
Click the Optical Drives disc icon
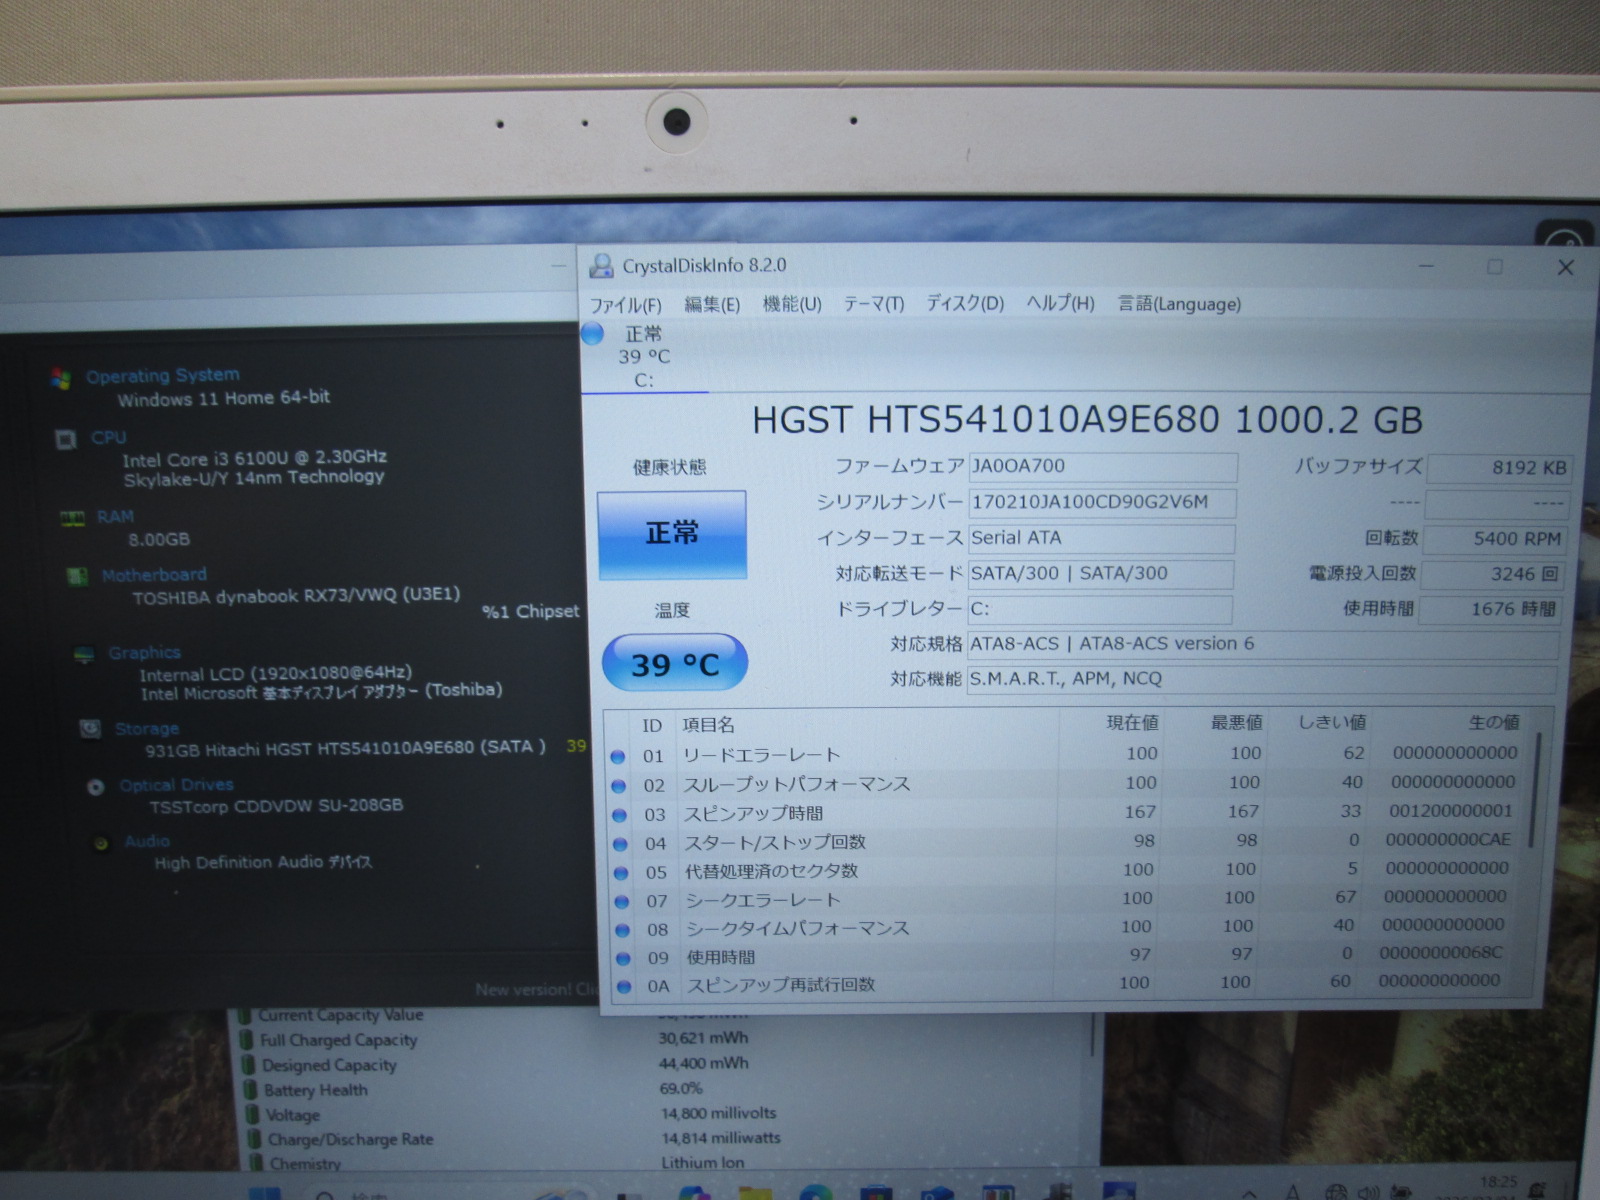click(96, 787)
